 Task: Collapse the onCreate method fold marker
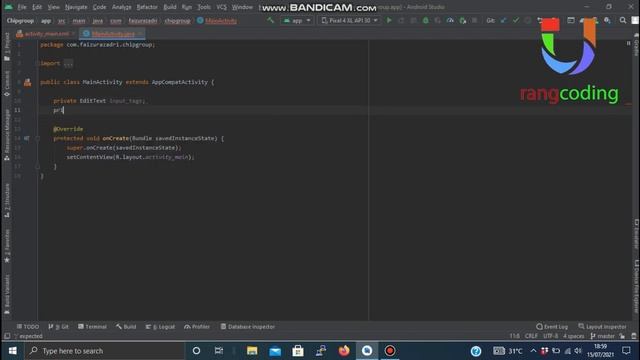pos(37,138)
